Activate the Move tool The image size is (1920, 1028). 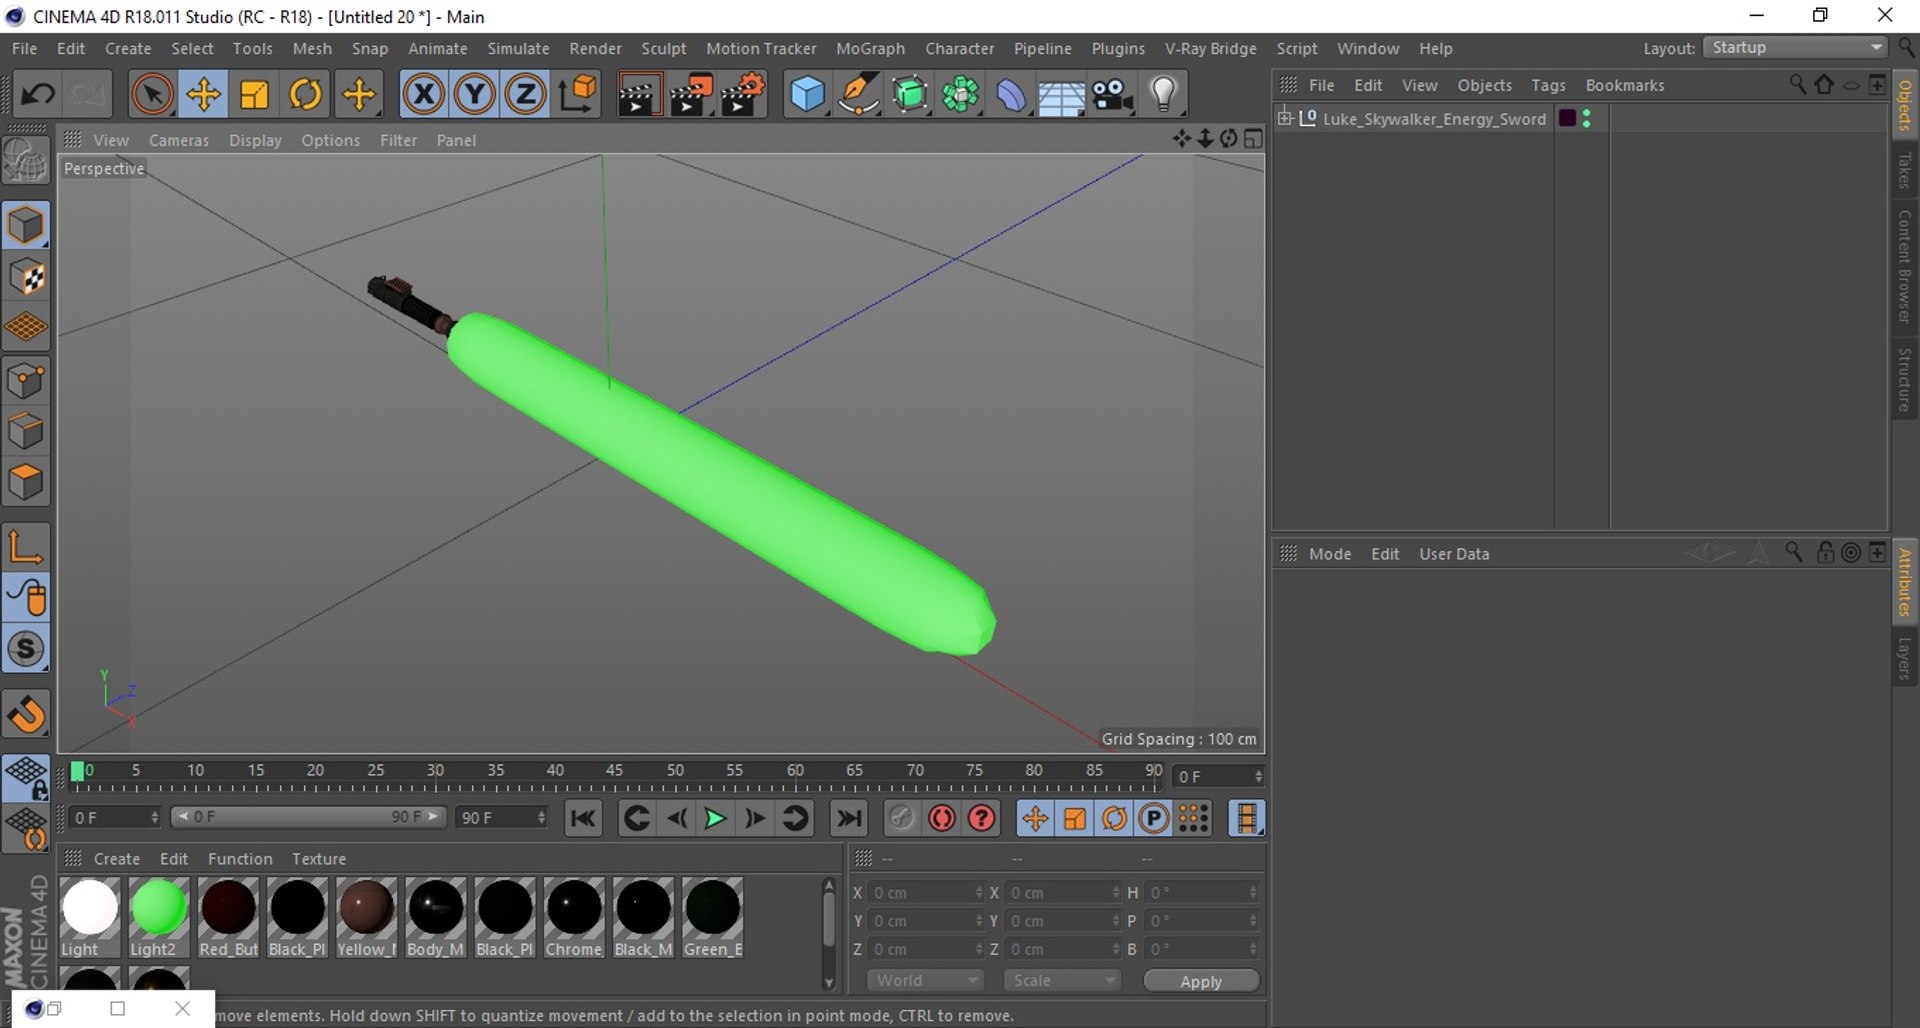click(203, 95)
